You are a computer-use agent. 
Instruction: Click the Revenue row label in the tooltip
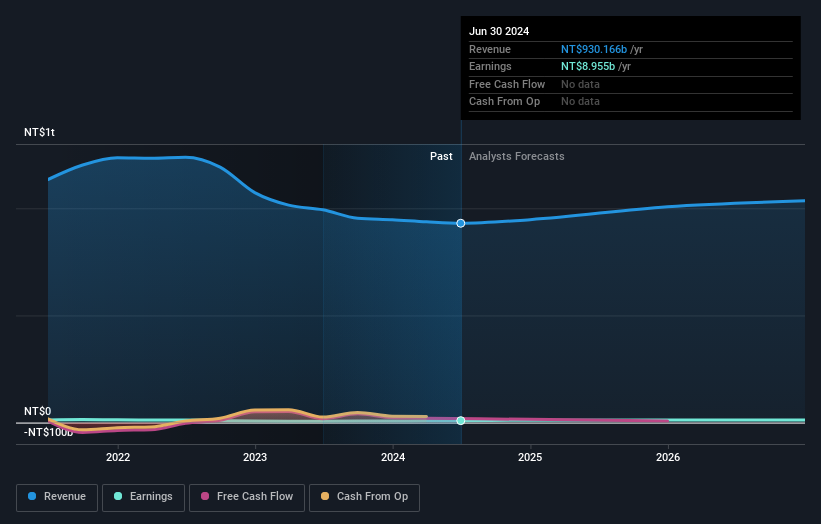pyautogui.click(x=490, y=49)
